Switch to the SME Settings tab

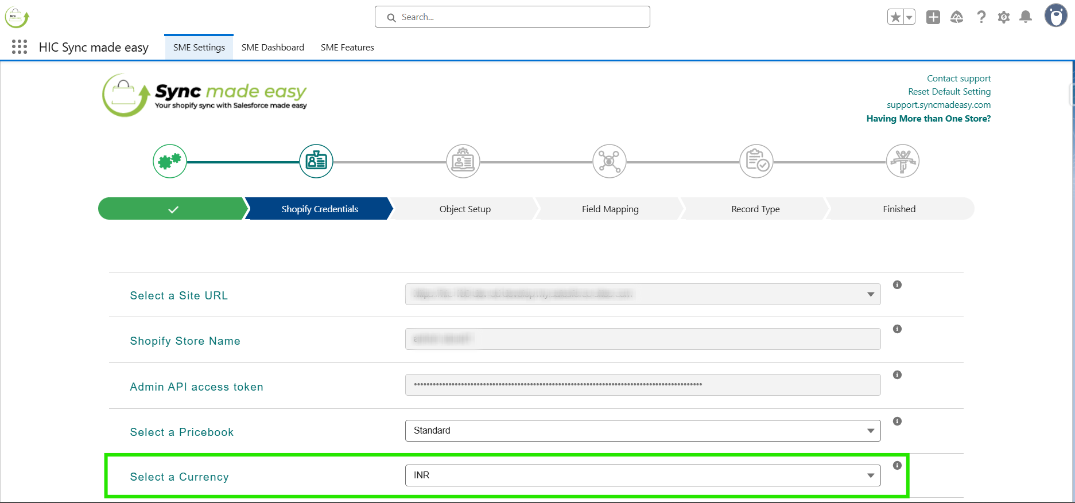pos(199,47)
